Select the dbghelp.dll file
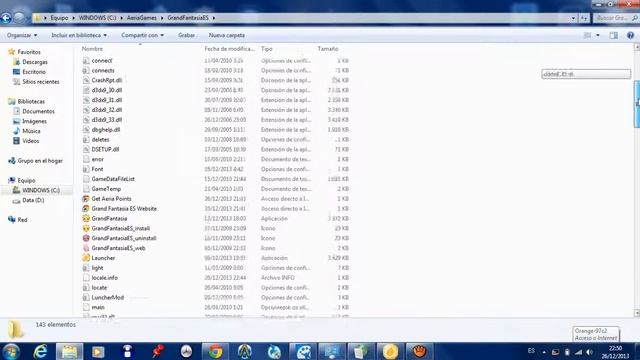The height and width of the screenshot is (360, 640). point(105,130)
